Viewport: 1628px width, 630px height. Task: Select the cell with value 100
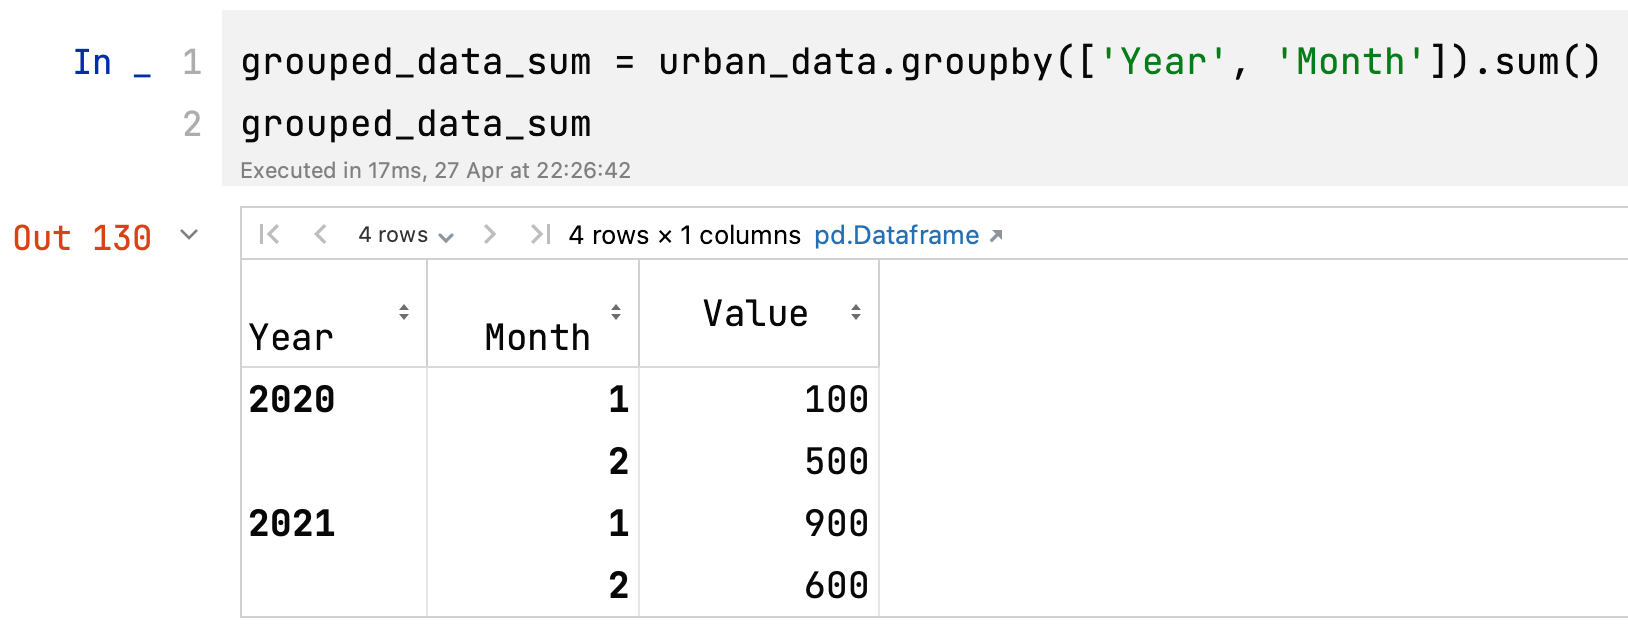click(759, 399)
